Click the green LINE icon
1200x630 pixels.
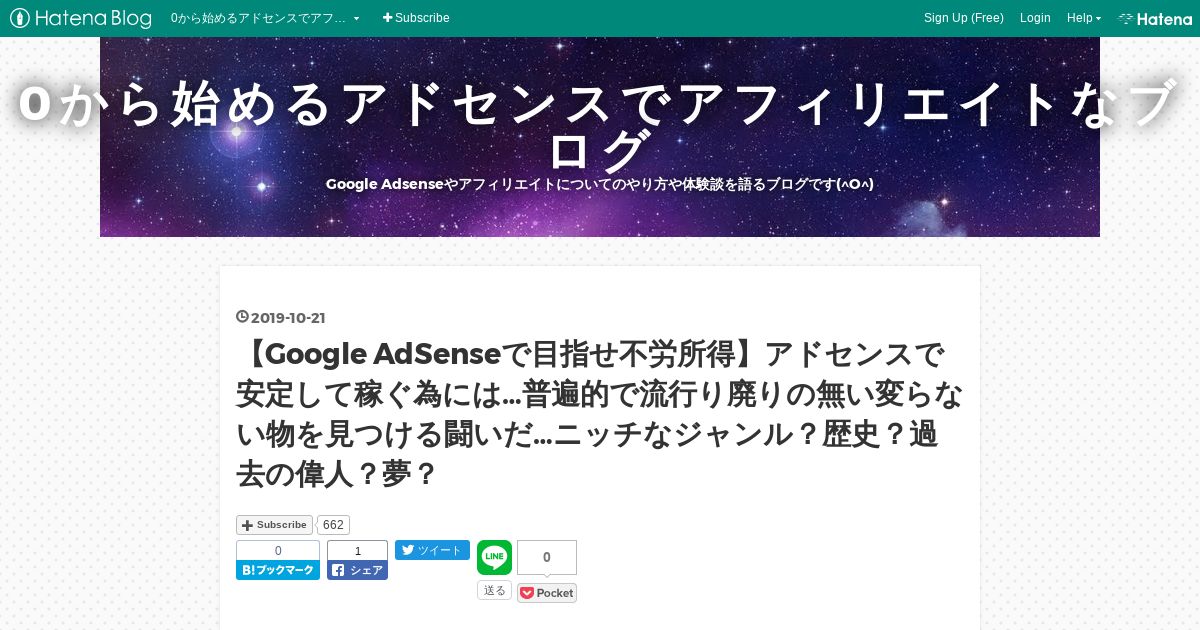tap(494, 558)
